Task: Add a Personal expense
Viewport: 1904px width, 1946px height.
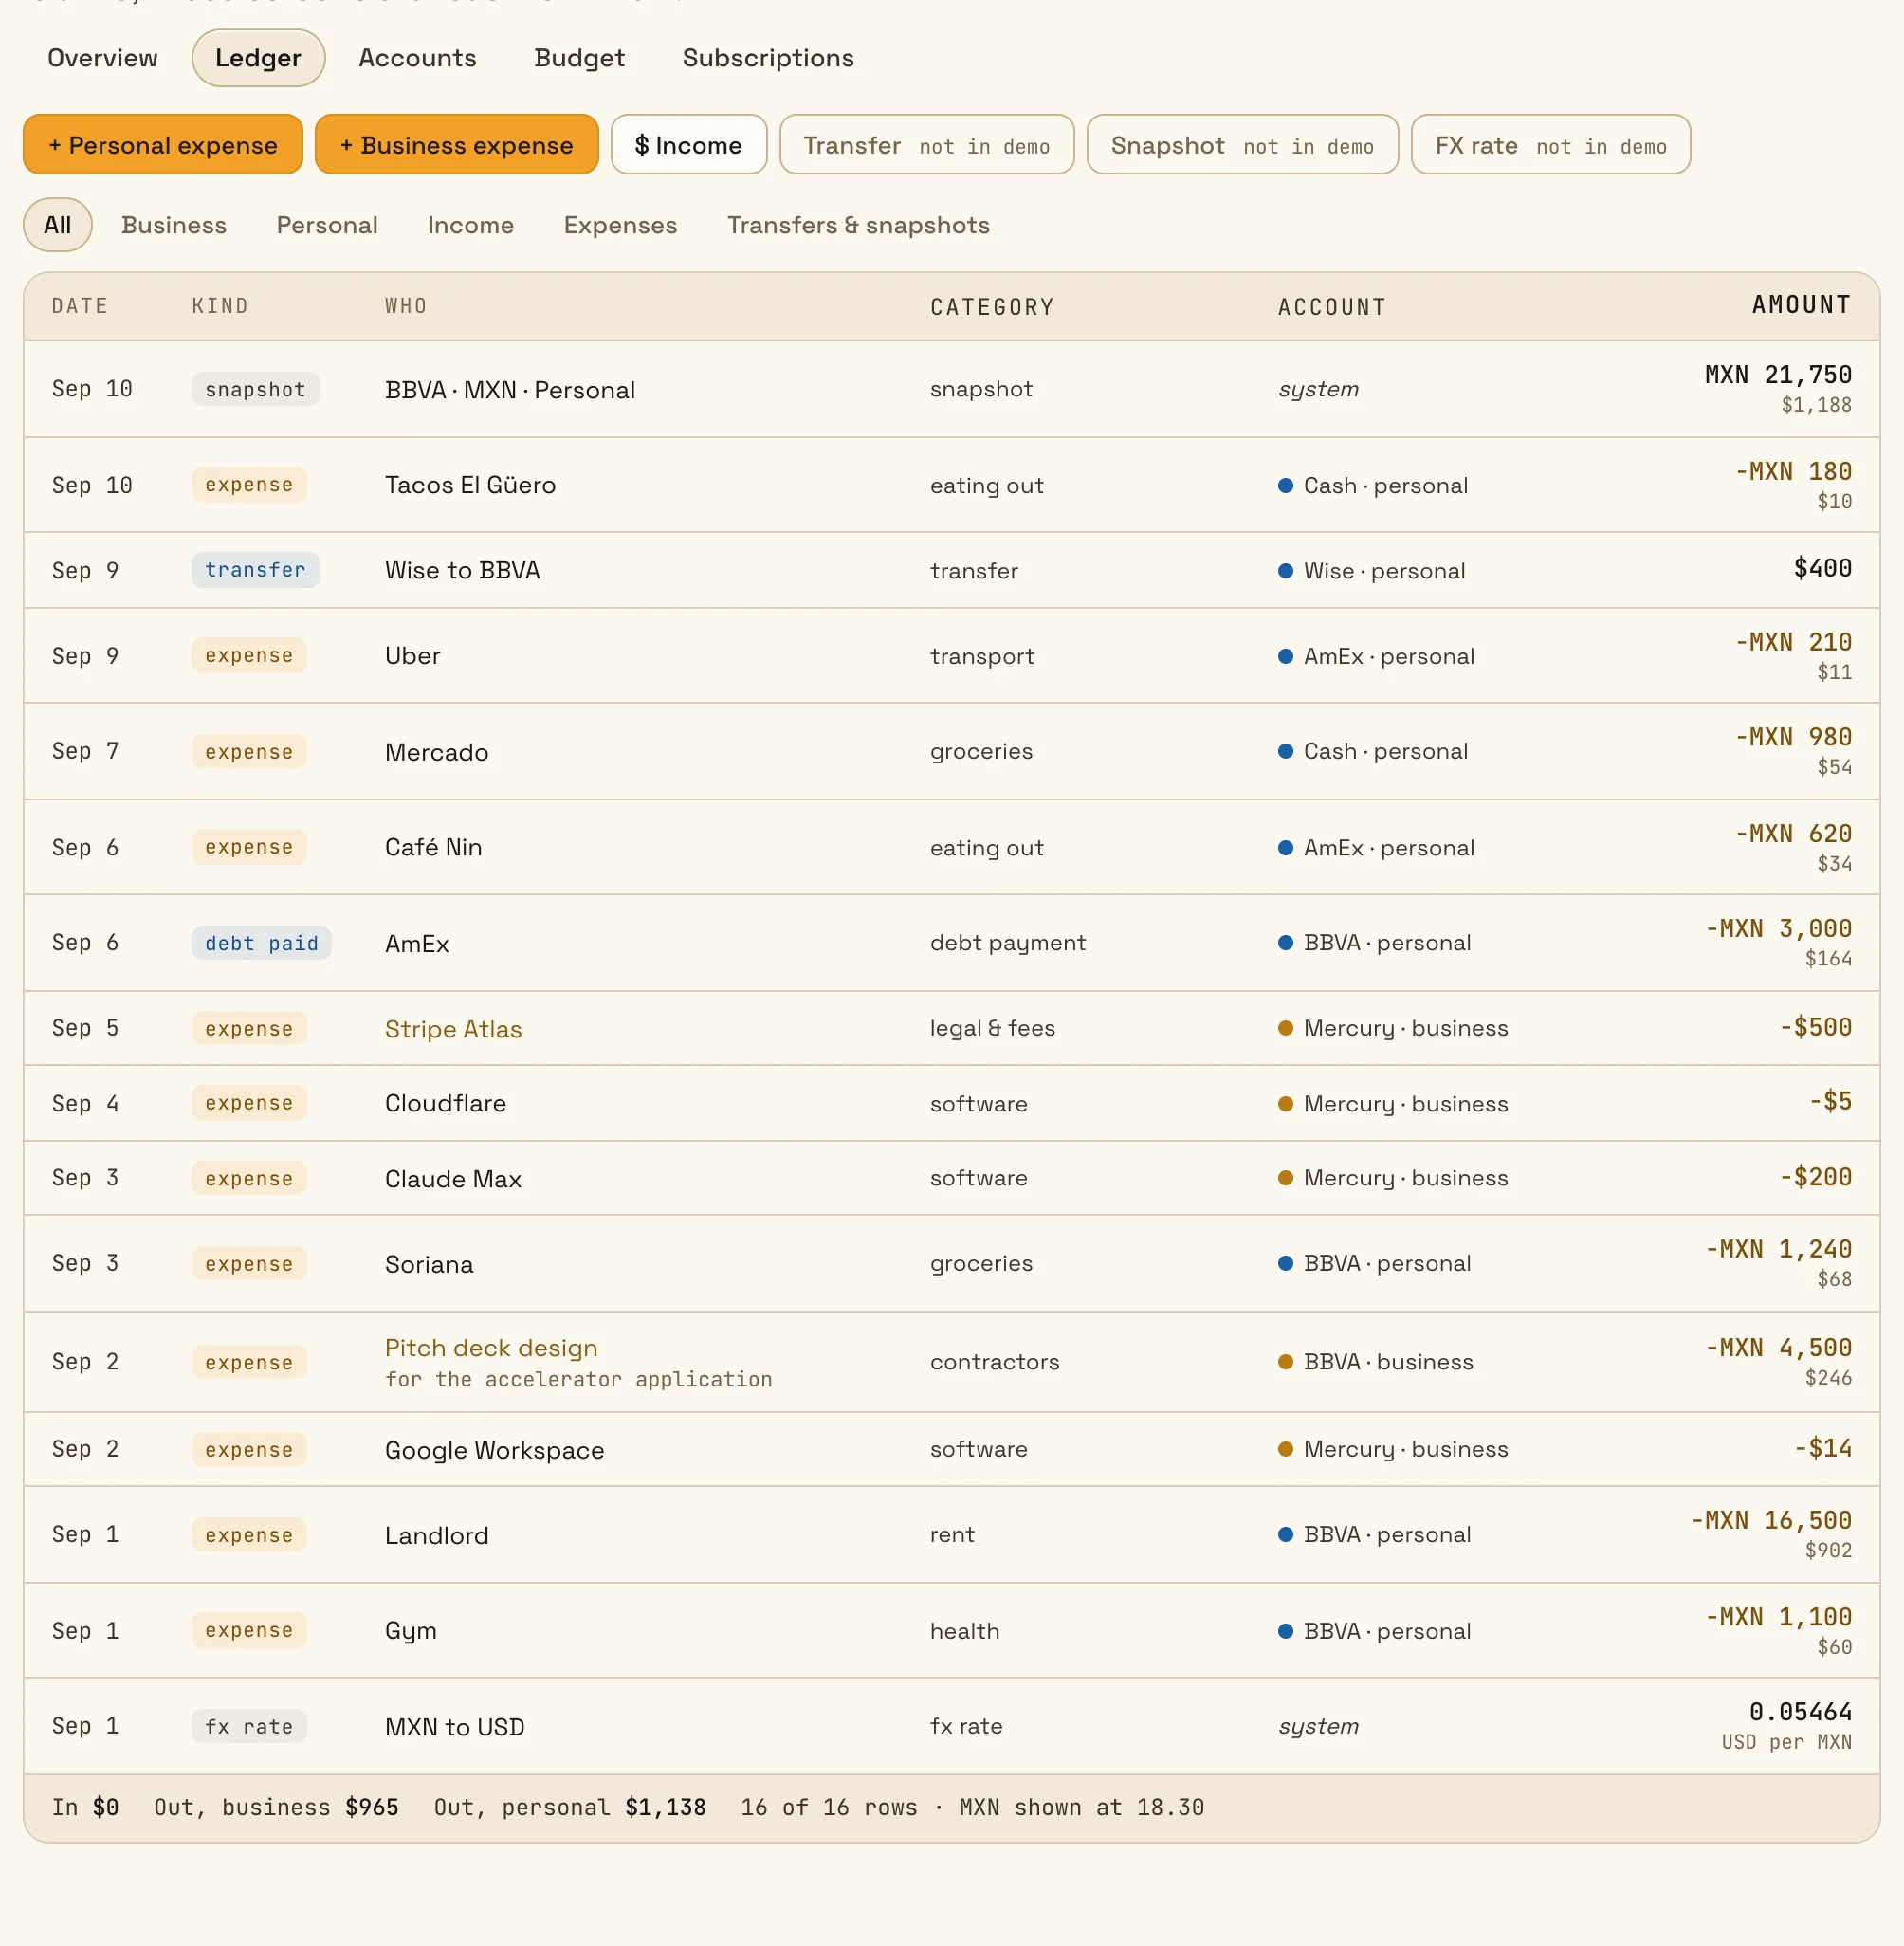Action: tap(163, 145)
